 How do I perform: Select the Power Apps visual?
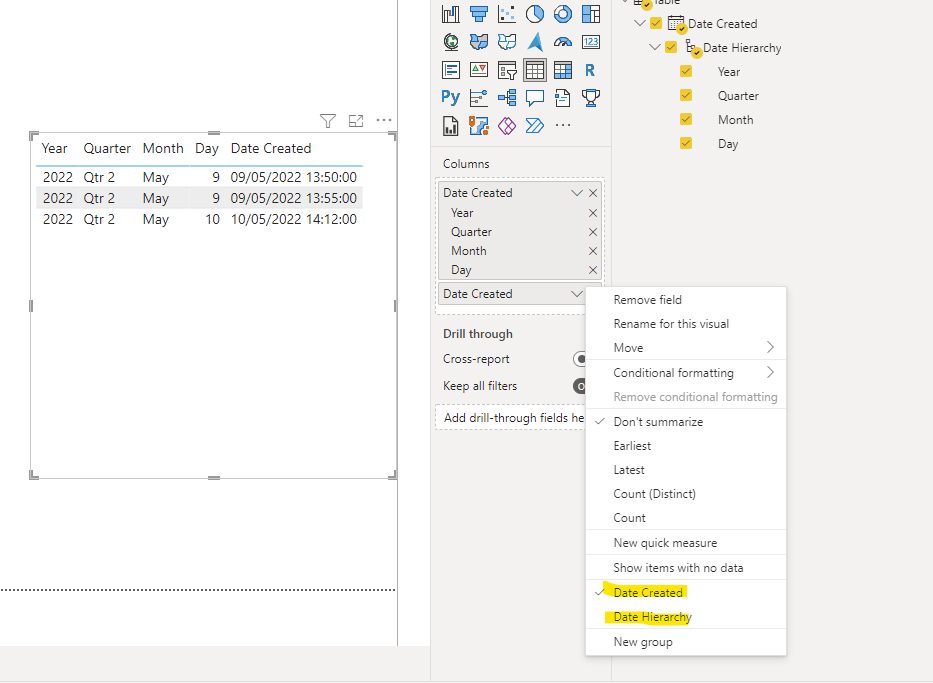tap(506, 126)
